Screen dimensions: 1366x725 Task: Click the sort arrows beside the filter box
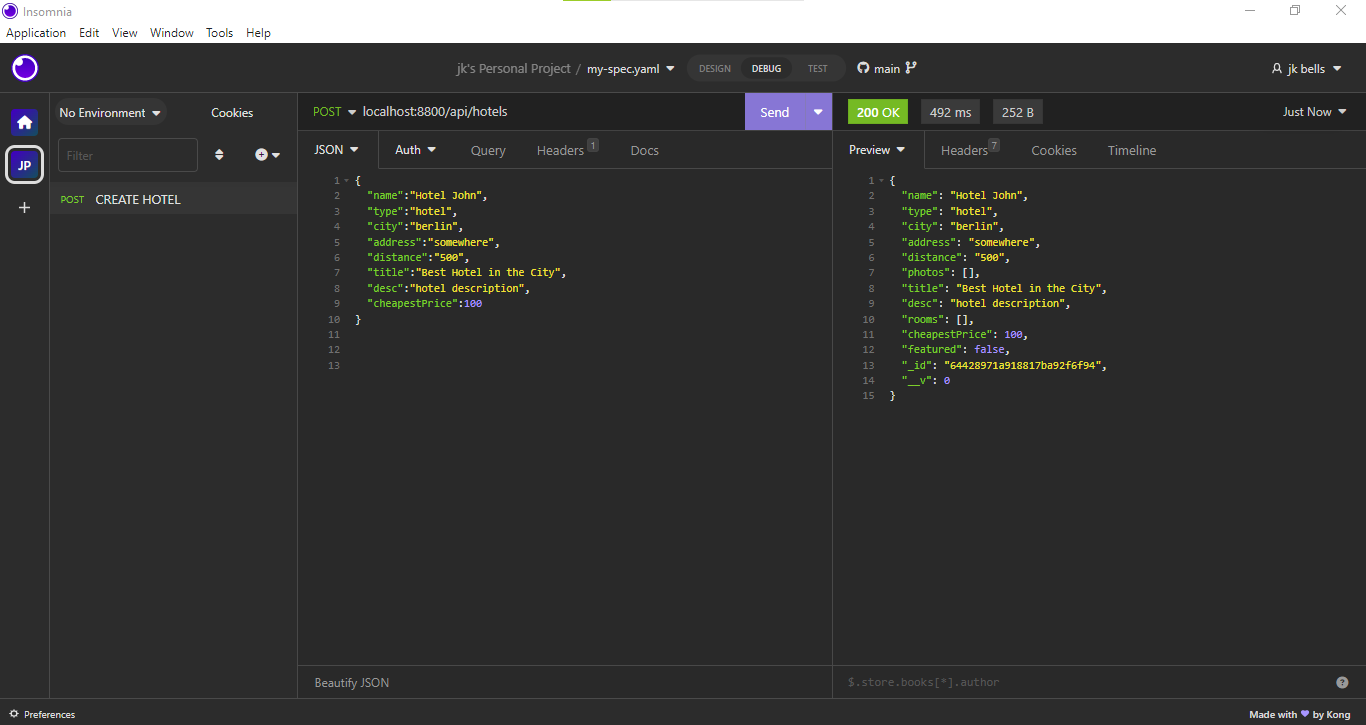(219, 155)
